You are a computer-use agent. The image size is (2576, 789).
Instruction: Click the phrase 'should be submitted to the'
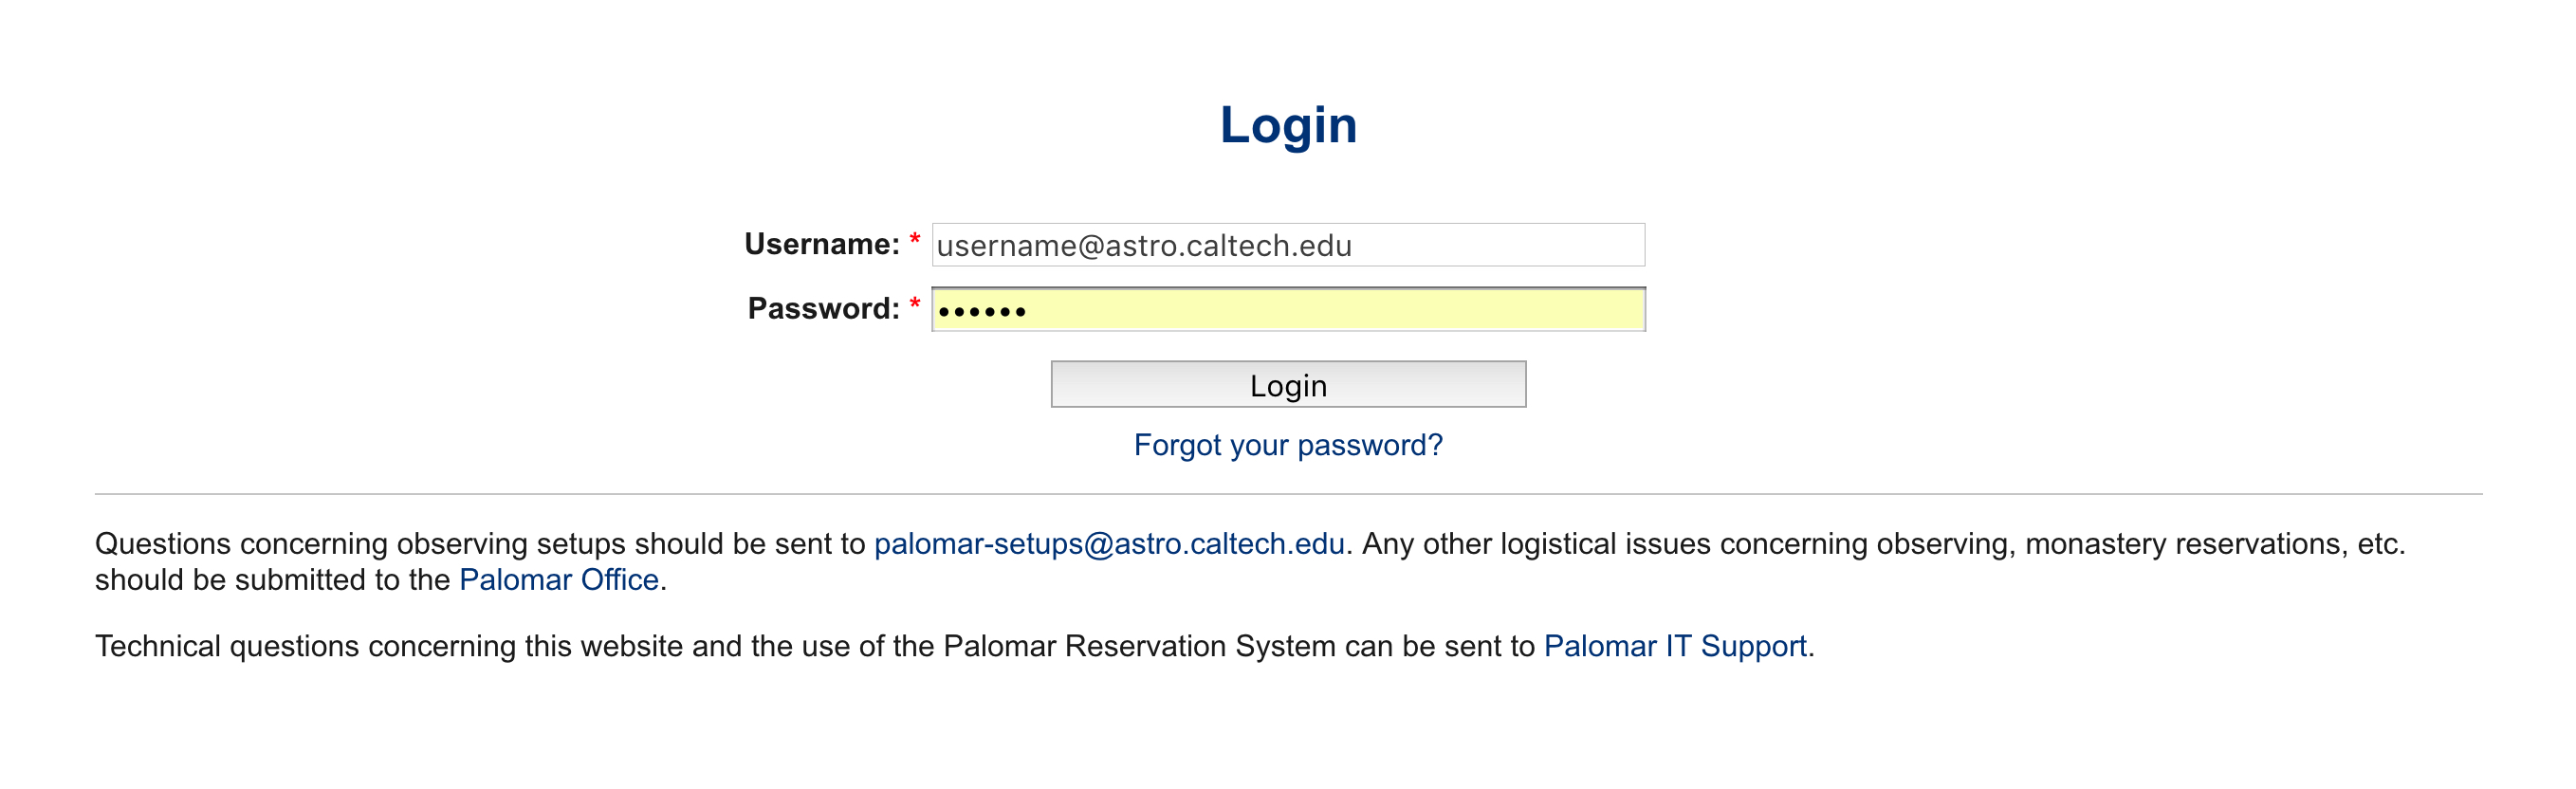273,580
